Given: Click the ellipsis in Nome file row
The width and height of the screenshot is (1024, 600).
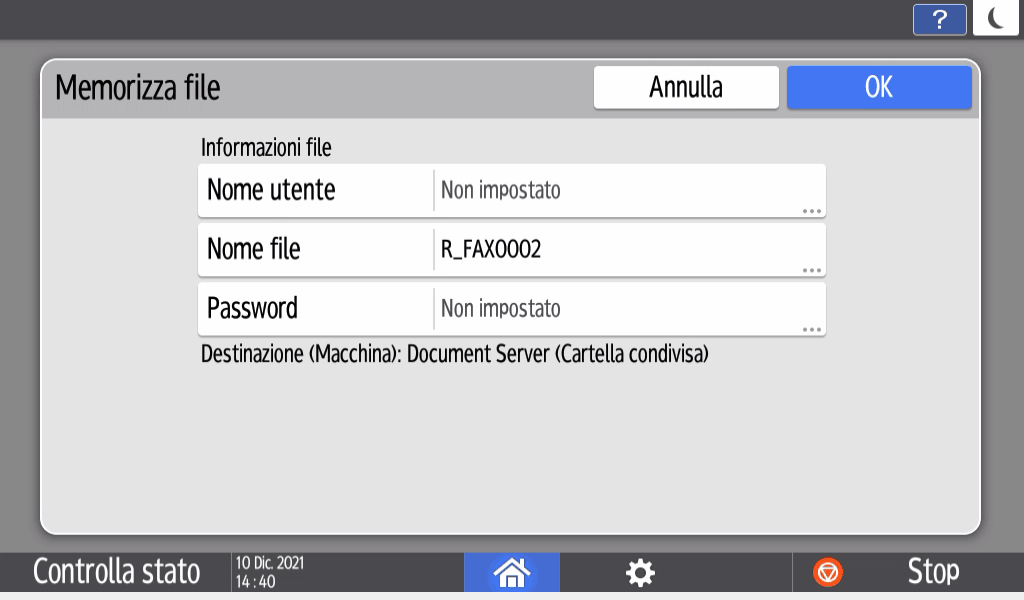Looking at the screenshot, I should [811, 270].
